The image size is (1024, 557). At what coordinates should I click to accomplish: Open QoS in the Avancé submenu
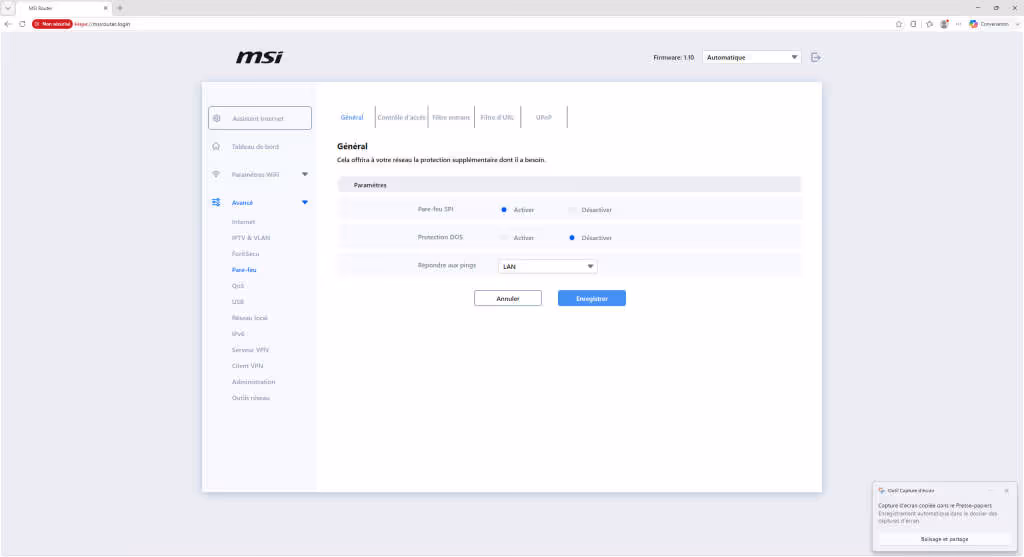point(238,286)
